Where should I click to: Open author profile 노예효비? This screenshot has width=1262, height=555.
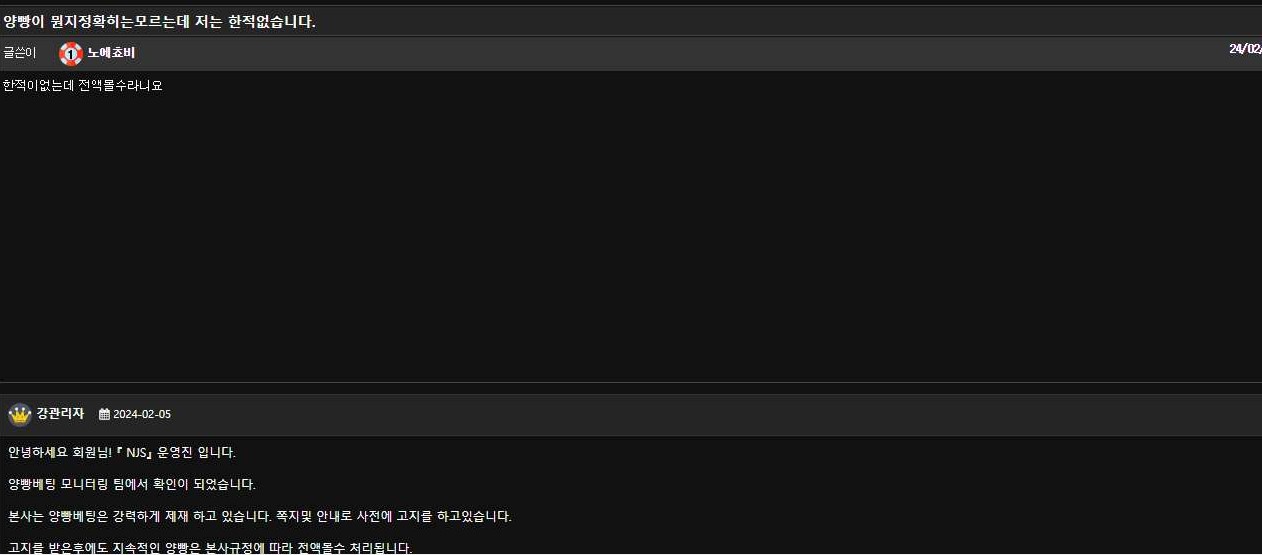111,53
